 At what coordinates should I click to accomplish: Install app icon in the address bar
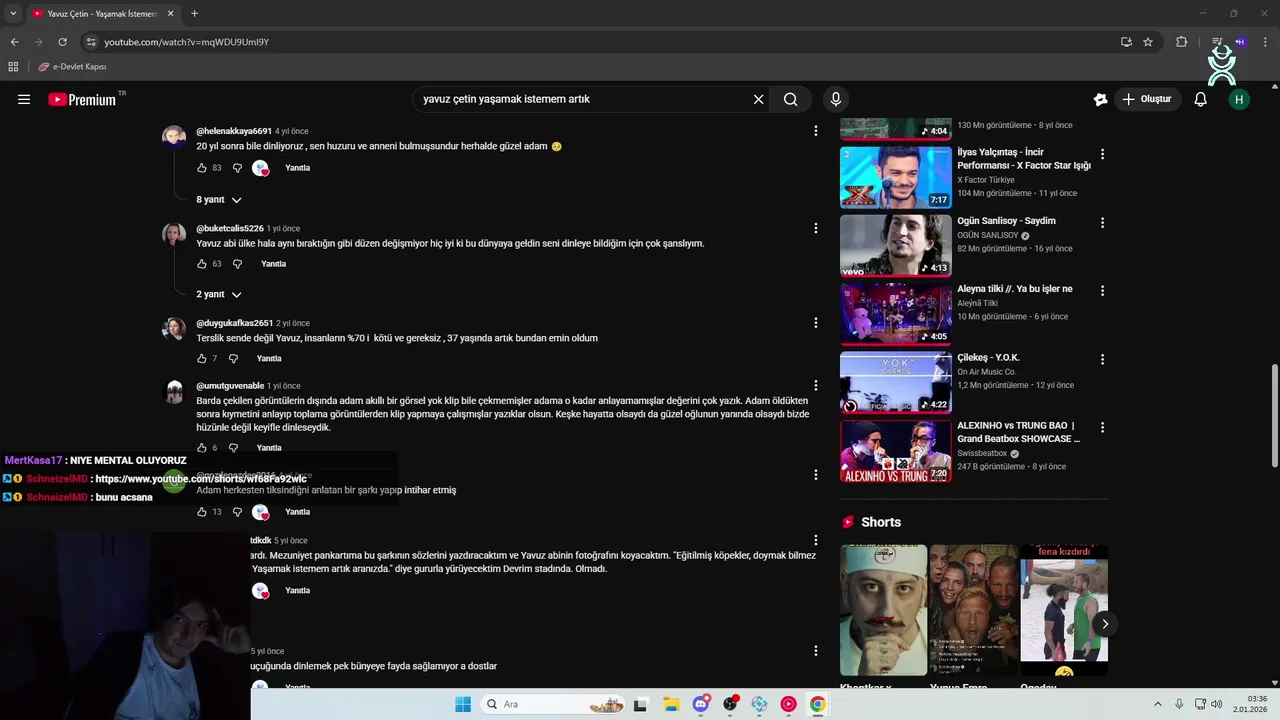[1126, 42]
